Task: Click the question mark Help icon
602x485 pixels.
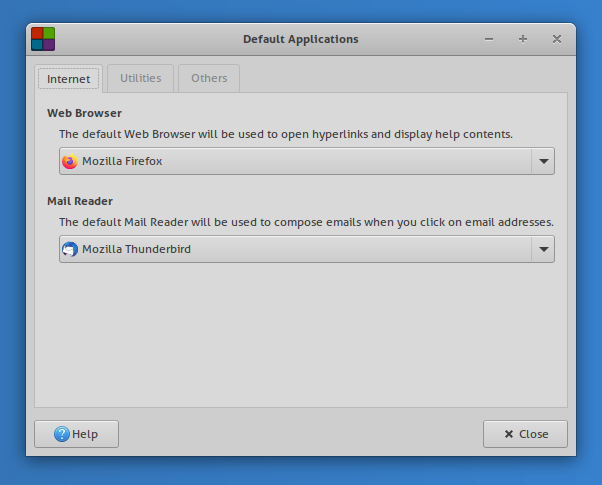Action: tap(62, 434)
